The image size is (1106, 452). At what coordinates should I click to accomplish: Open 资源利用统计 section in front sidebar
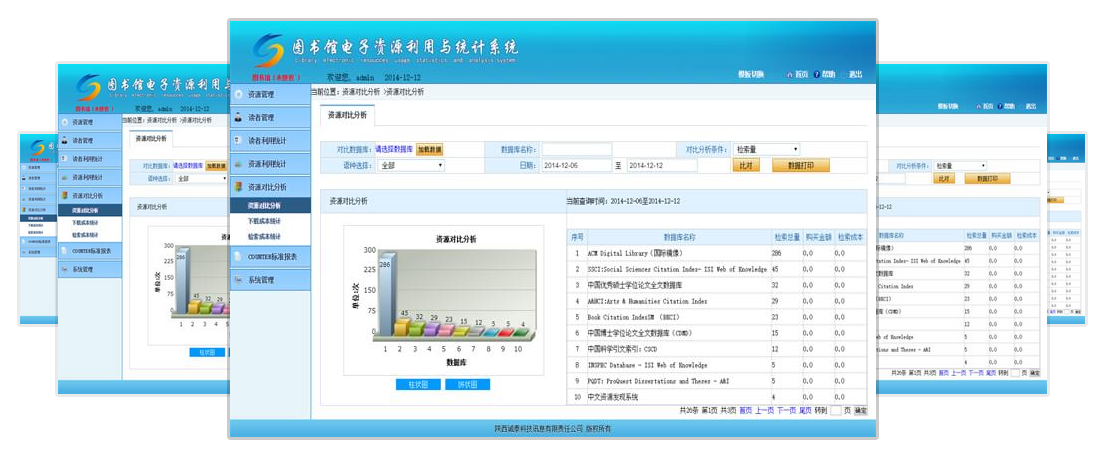pos(266,163)
